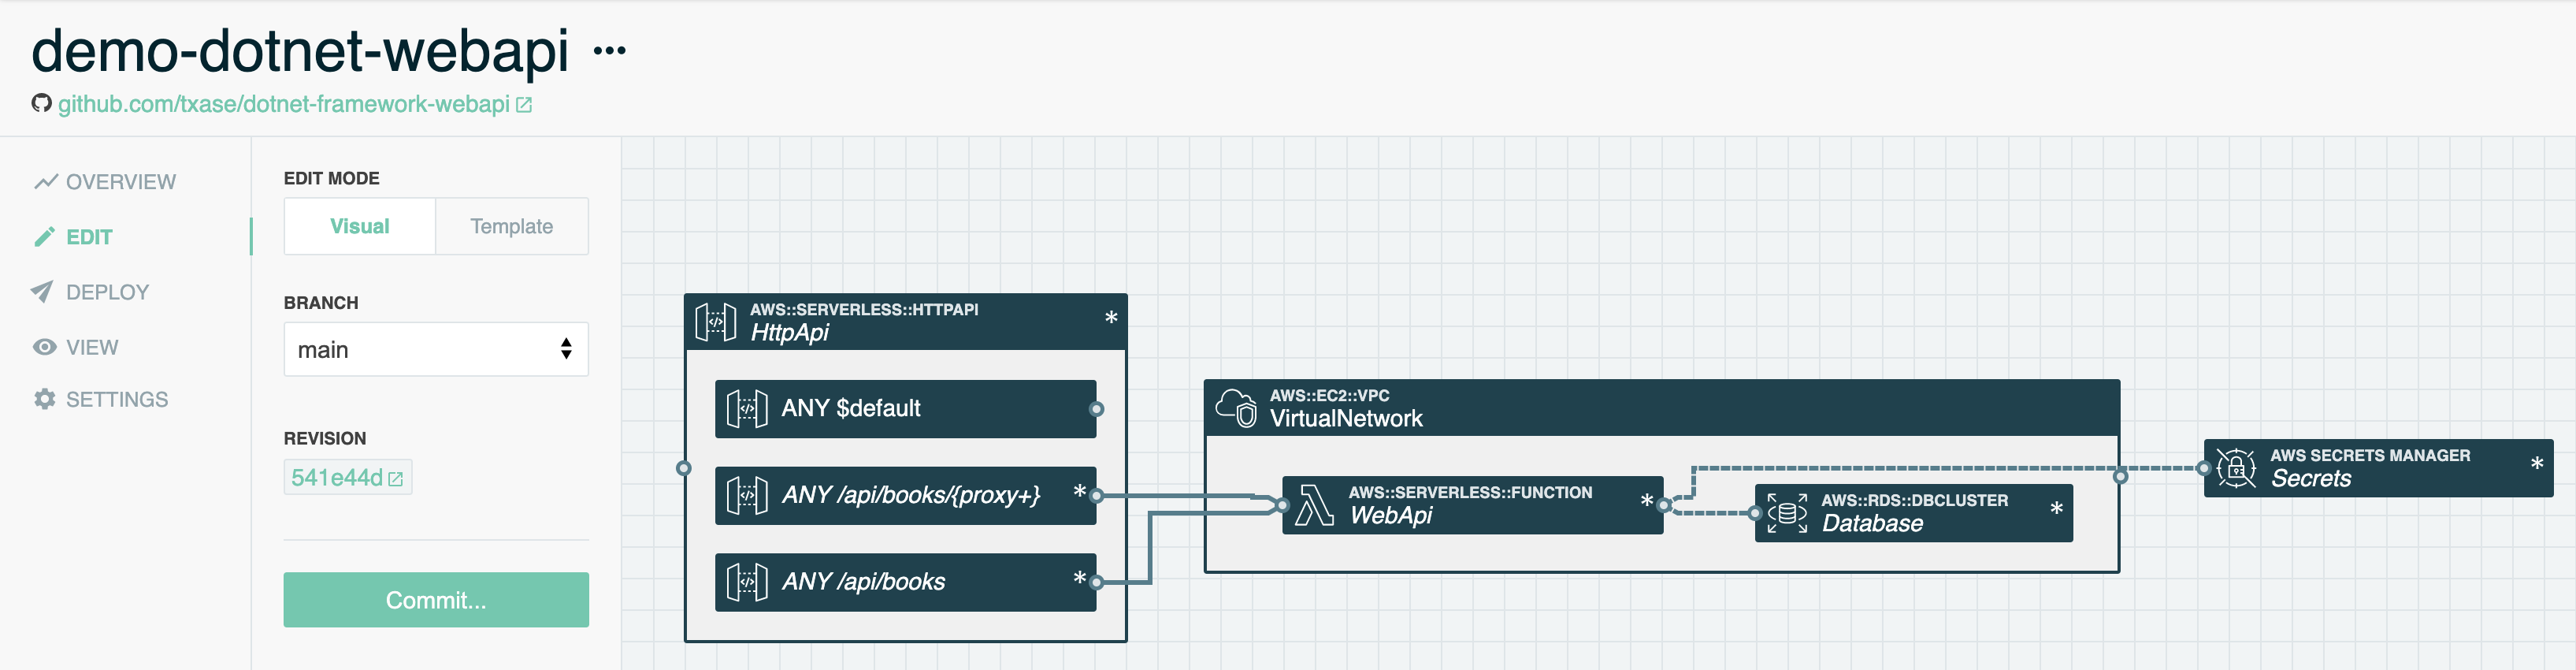Click asterisk on ANY /api/books/{proxy+} route
This screenshot has height=670, width=2576.
point(1080,491)
